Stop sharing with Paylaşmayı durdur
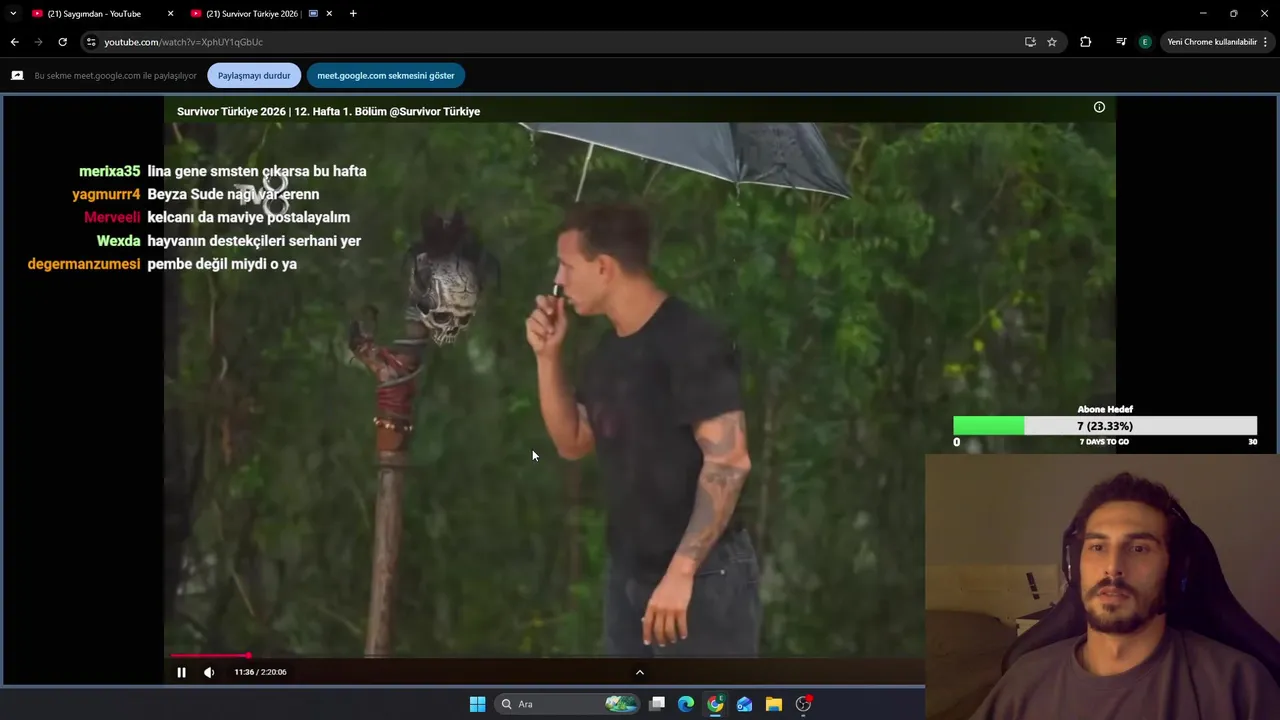This screenshot has height=720, width=1280. [254, 75]
